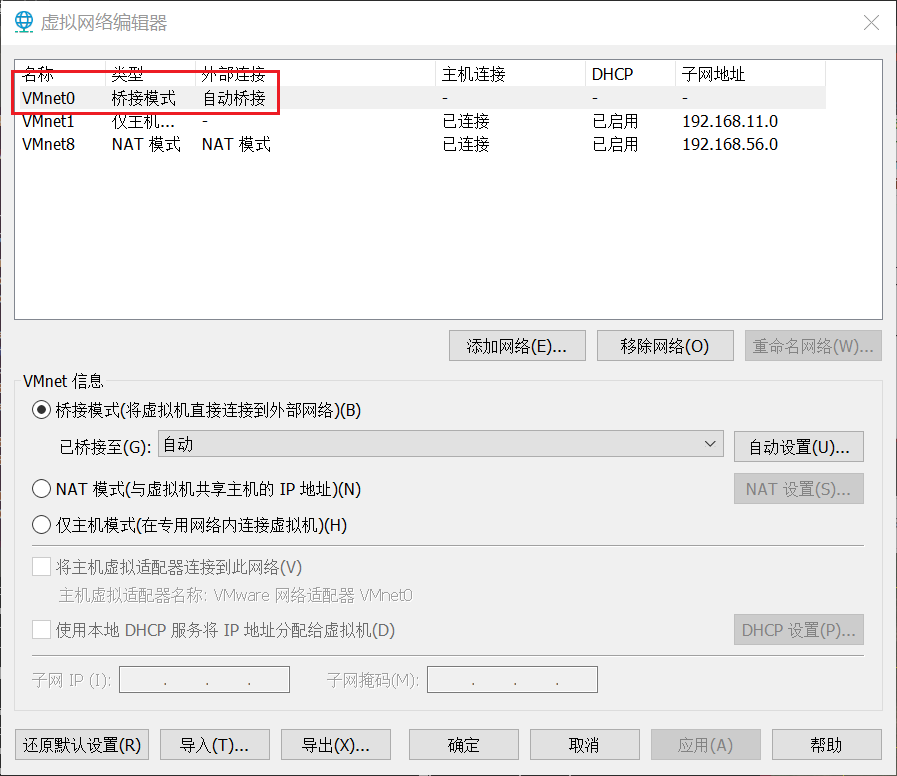This screenshot has height=776, width=897.
Task: Click the 名称 column header
Action: (x=62, y=74)
